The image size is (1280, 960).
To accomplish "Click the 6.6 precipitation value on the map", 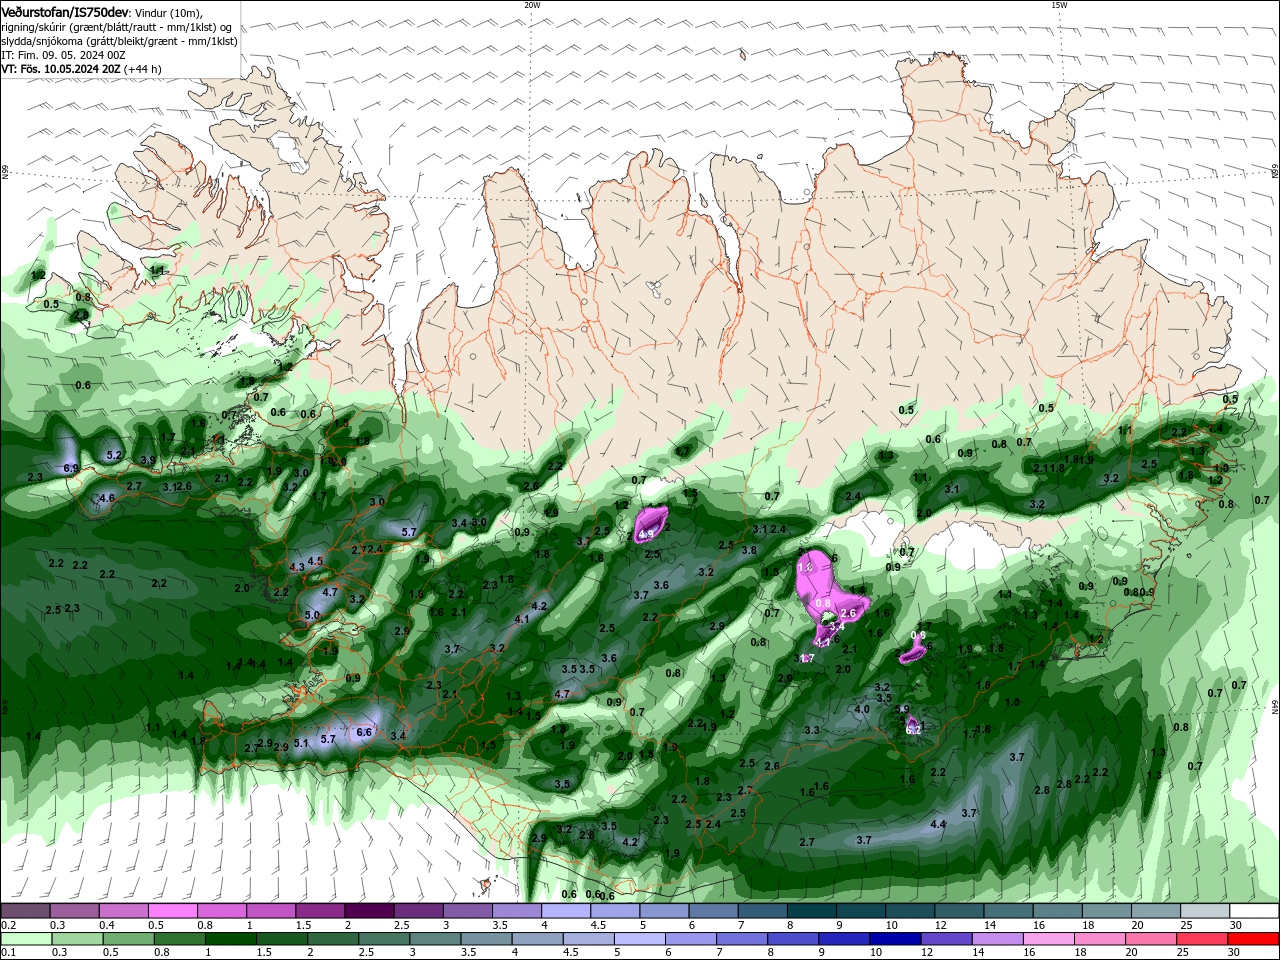I will (x=364, y=732).
